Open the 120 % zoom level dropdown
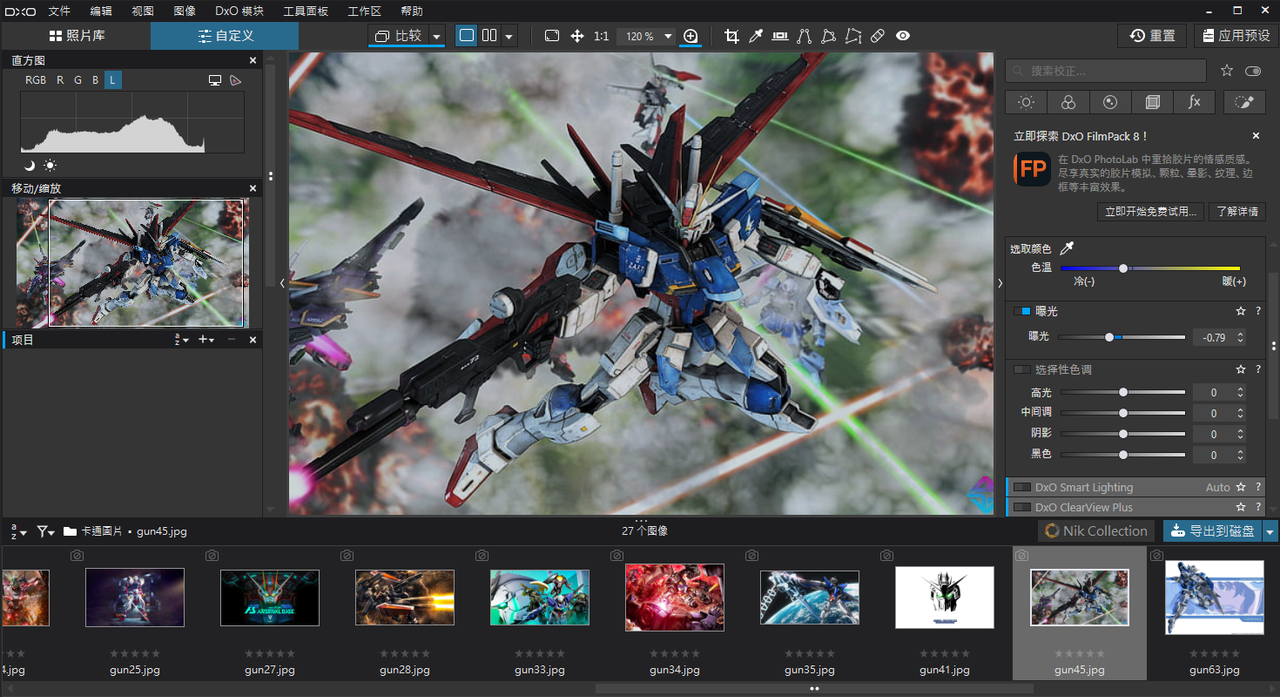Screen dimensions: 1280x697 668,36
